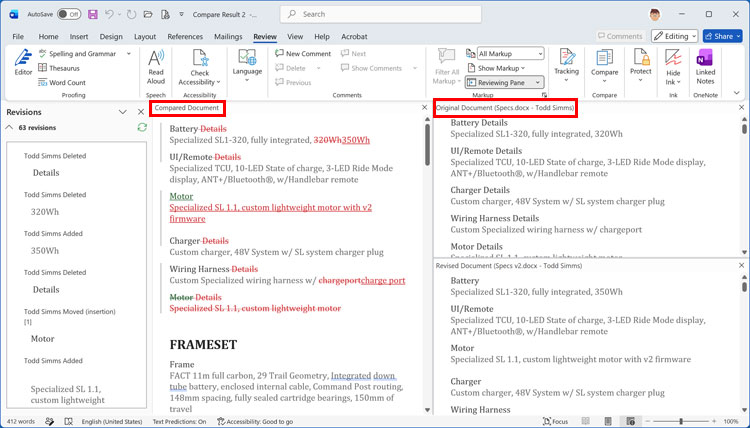This screenshot has width=750, height=428.
Task: Close the Revisions pane
Action: (141, 112)
